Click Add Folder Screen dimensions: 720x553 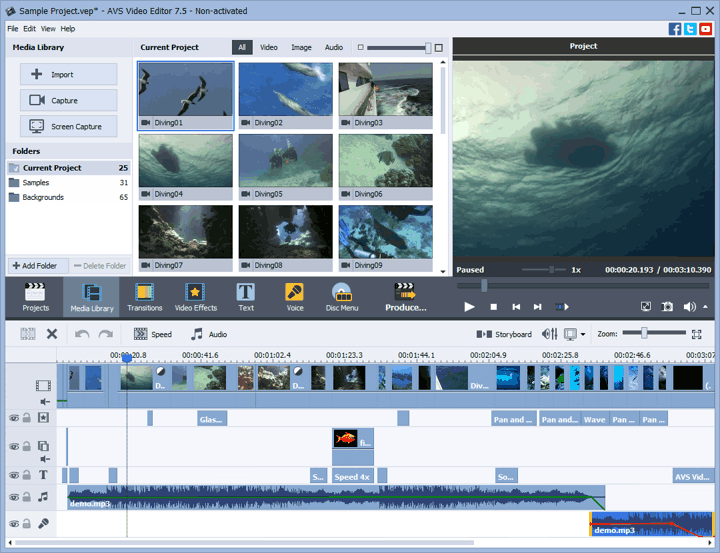38,265
